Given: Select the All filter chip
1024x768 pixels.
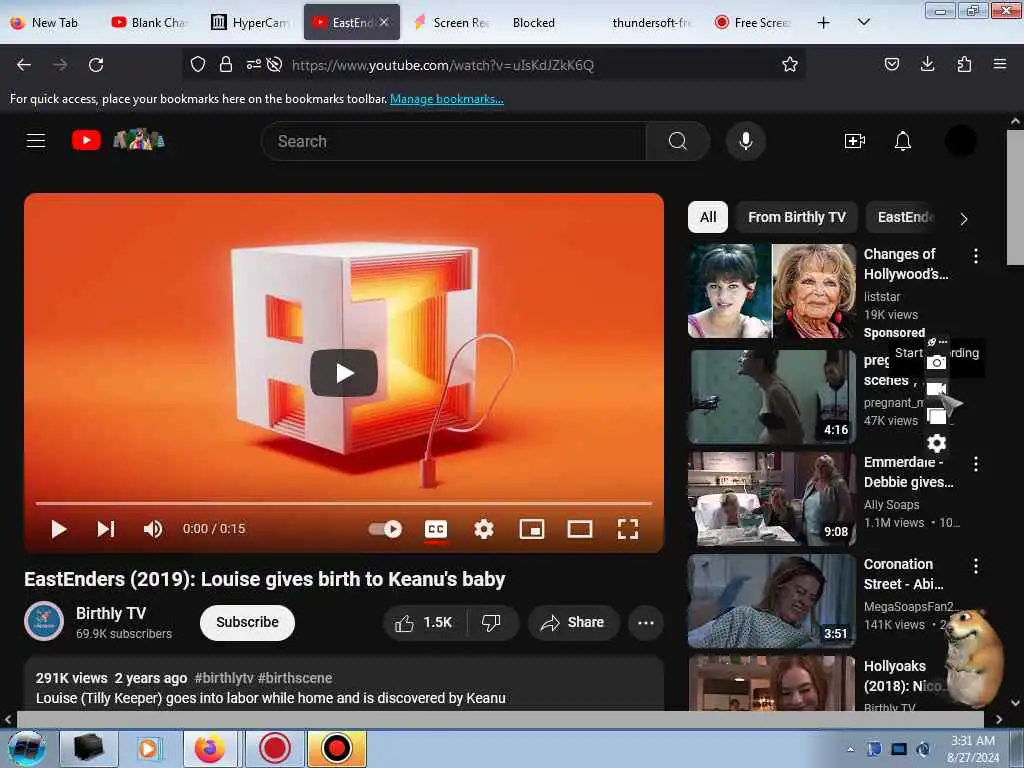Looking at the screenshot, I should point(708,217).
